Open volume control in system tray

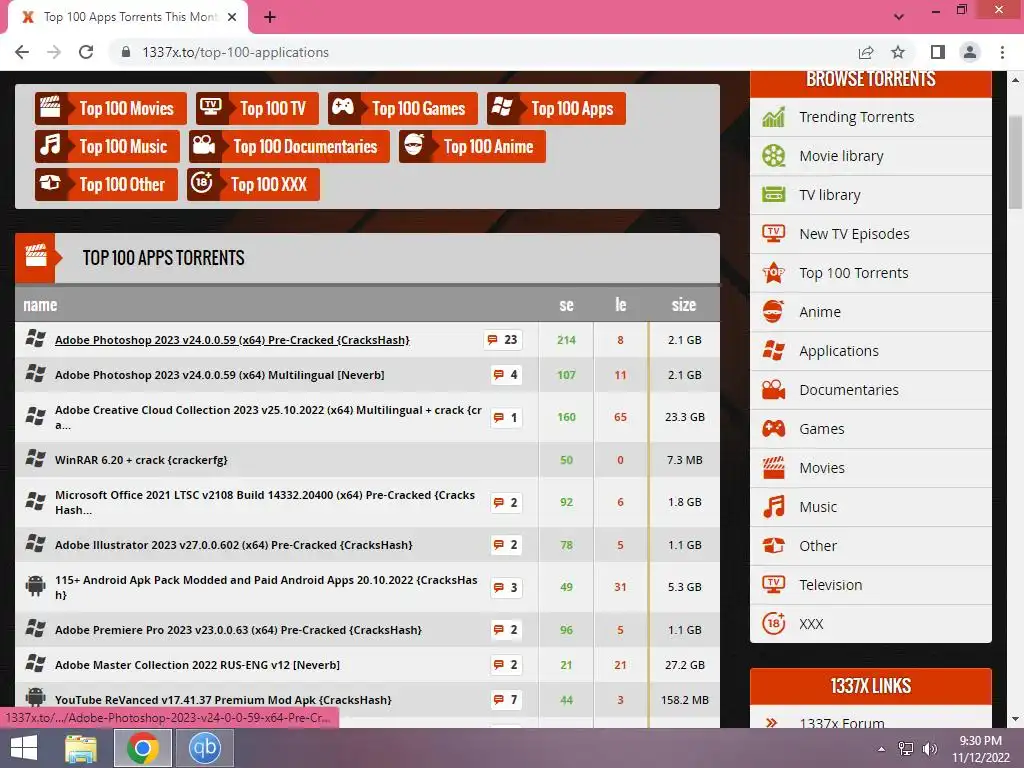(x=930, y=749)
